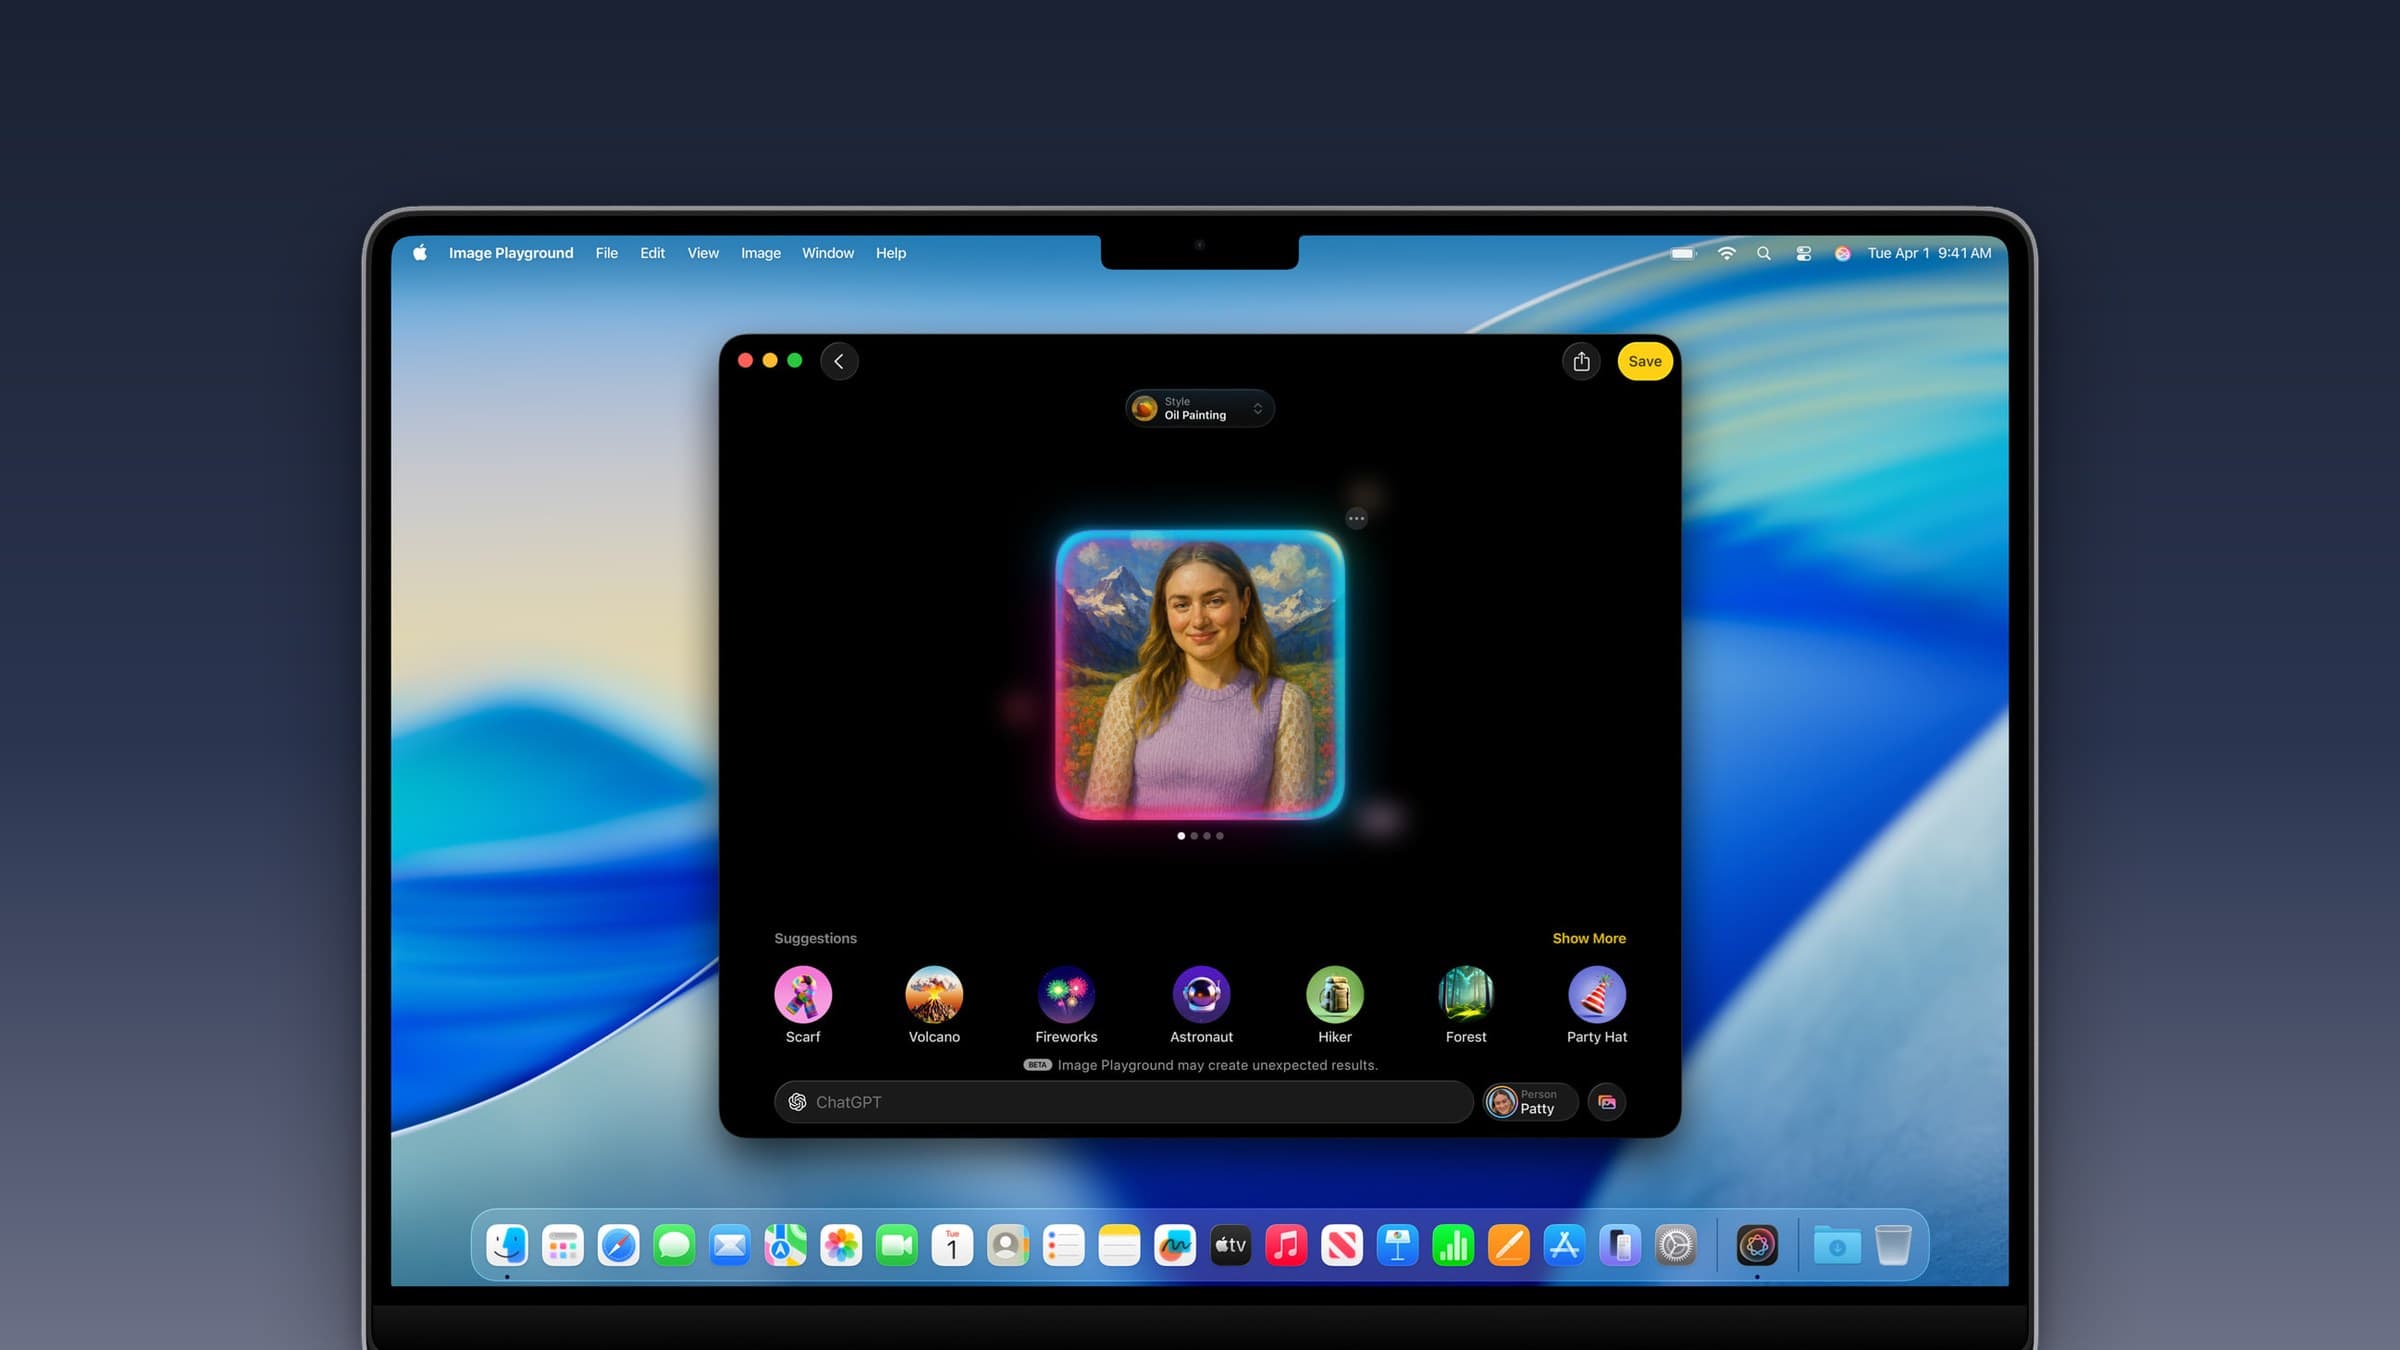Open News from the Dock

click(1342, 1245)
